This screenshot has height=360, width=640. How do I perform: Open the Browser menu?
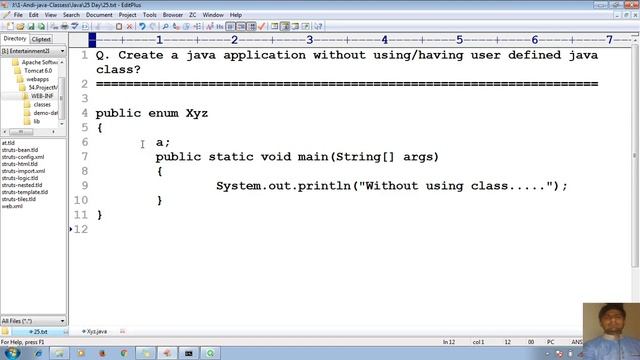pyautogui.click(x=173, y=15)
